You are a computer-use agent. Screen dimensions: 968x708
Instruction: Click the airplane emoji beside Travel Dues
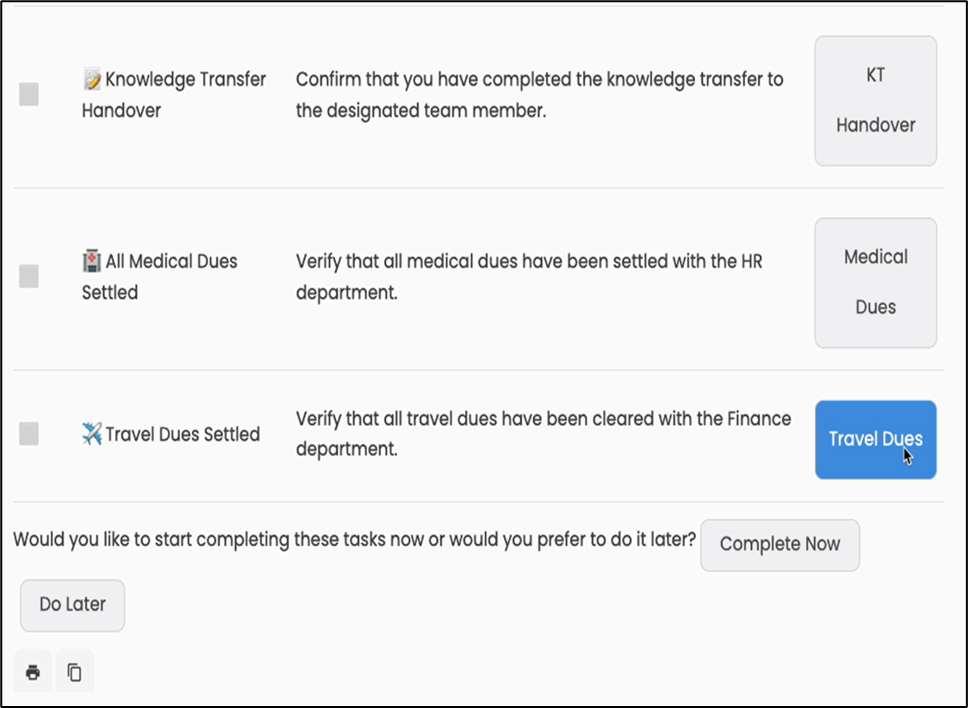pos(92,434)
